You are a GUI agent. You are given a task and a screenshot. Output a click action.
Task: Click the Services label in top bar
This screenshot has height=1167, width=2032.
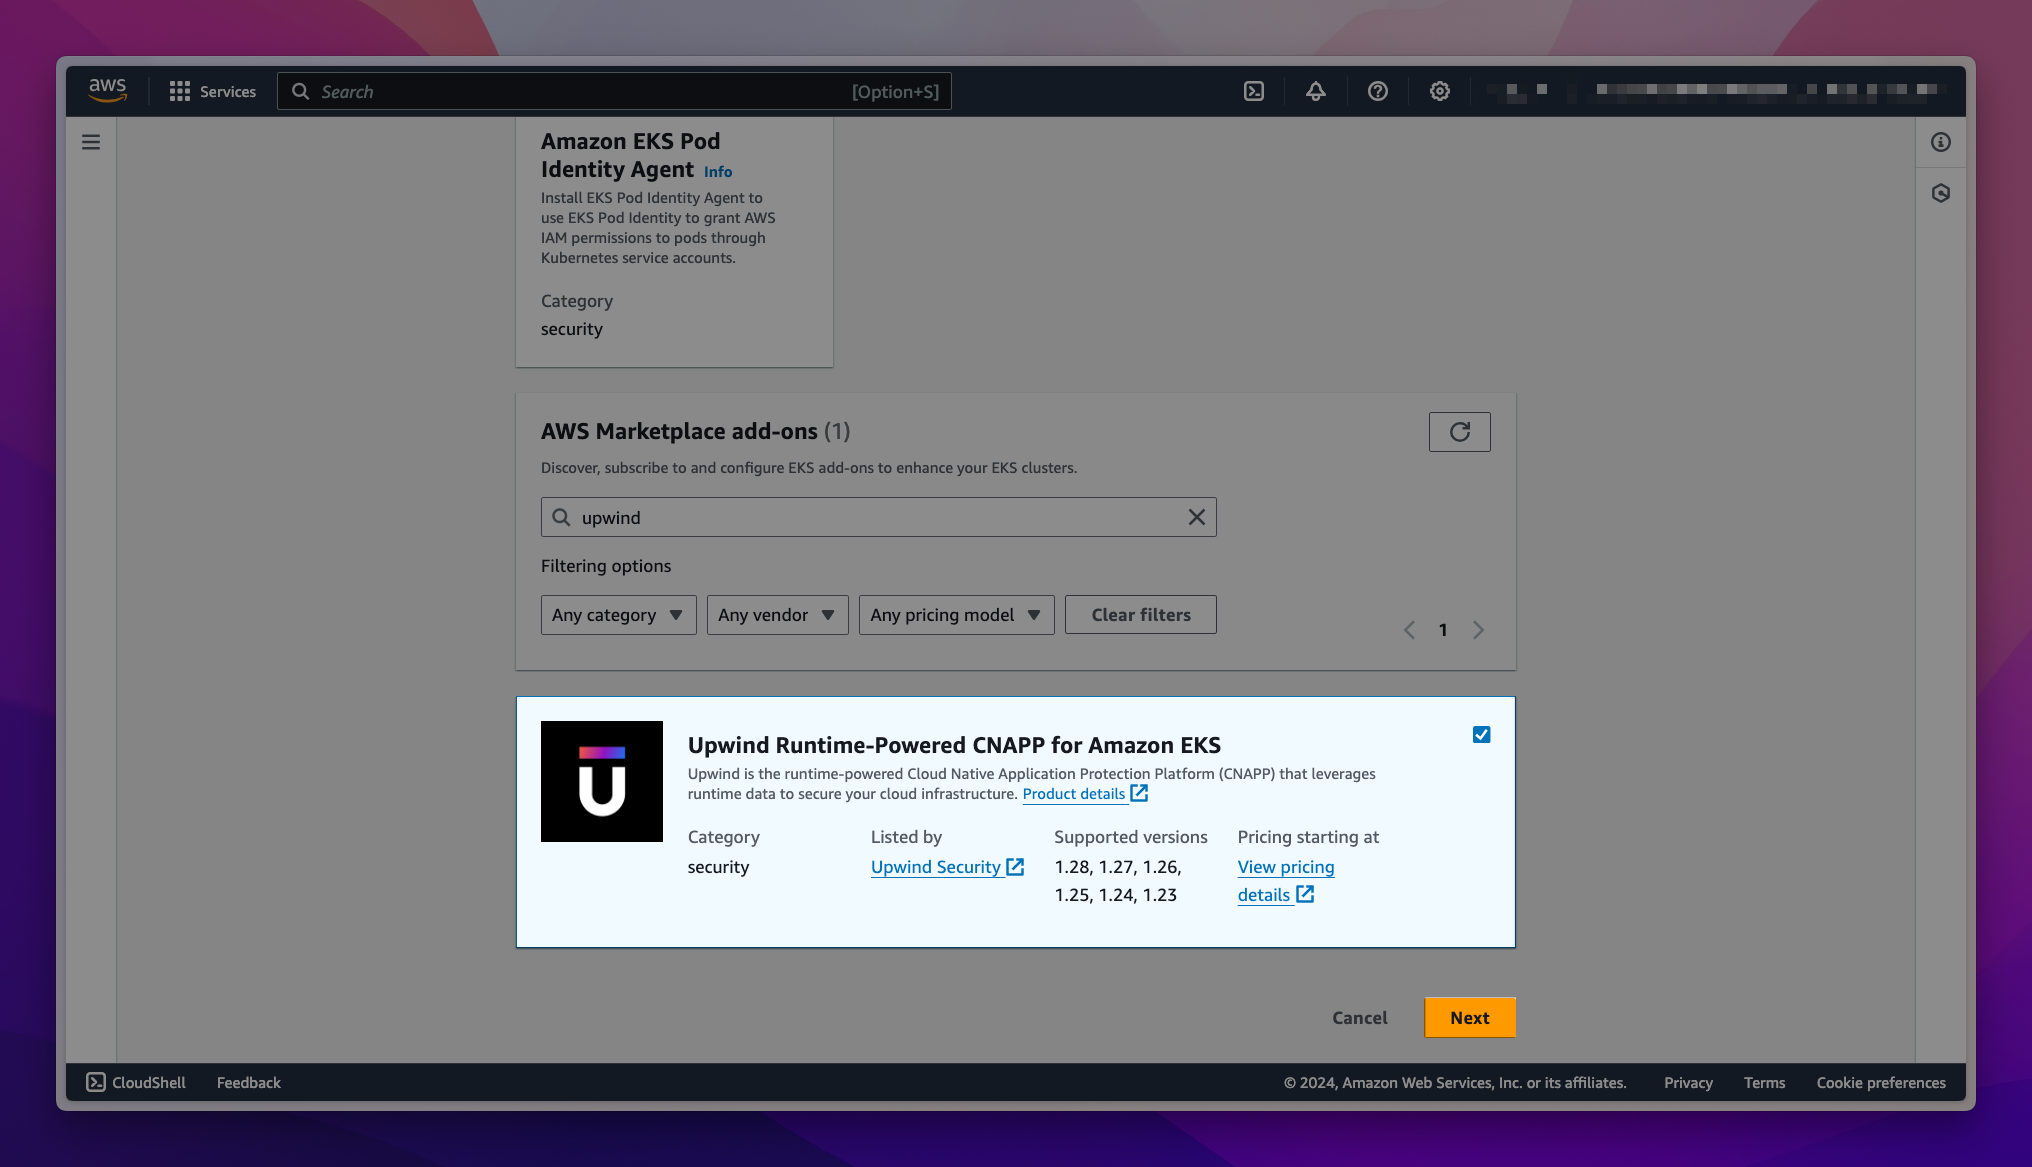[x=228, y=92]
